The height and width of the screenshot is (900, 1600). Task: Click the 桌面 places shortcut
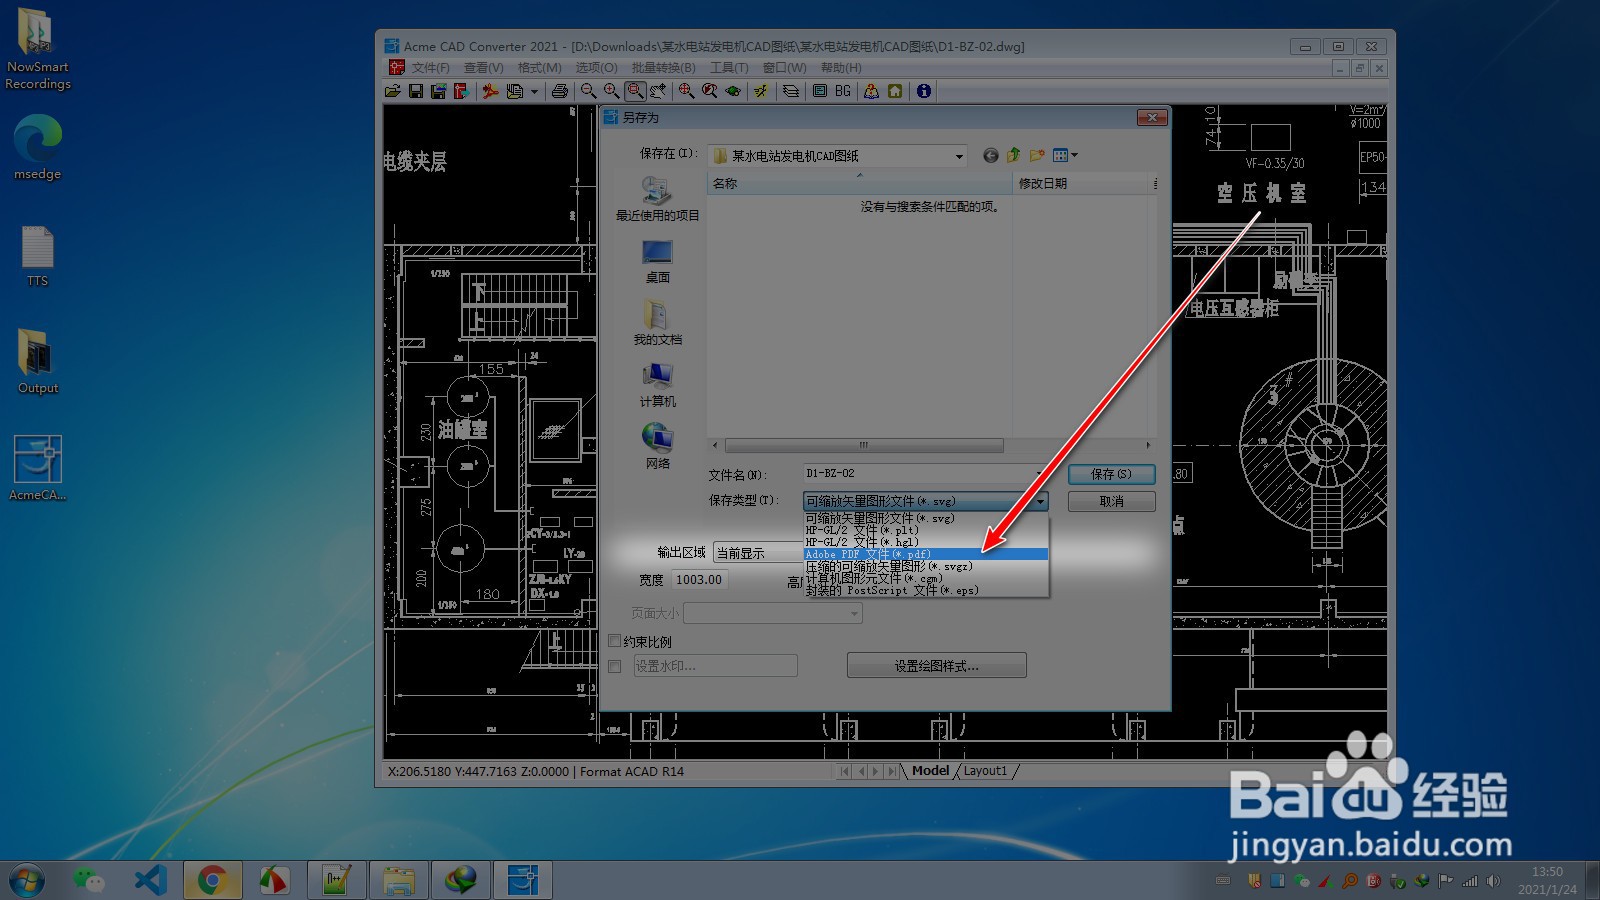point(657,262)
